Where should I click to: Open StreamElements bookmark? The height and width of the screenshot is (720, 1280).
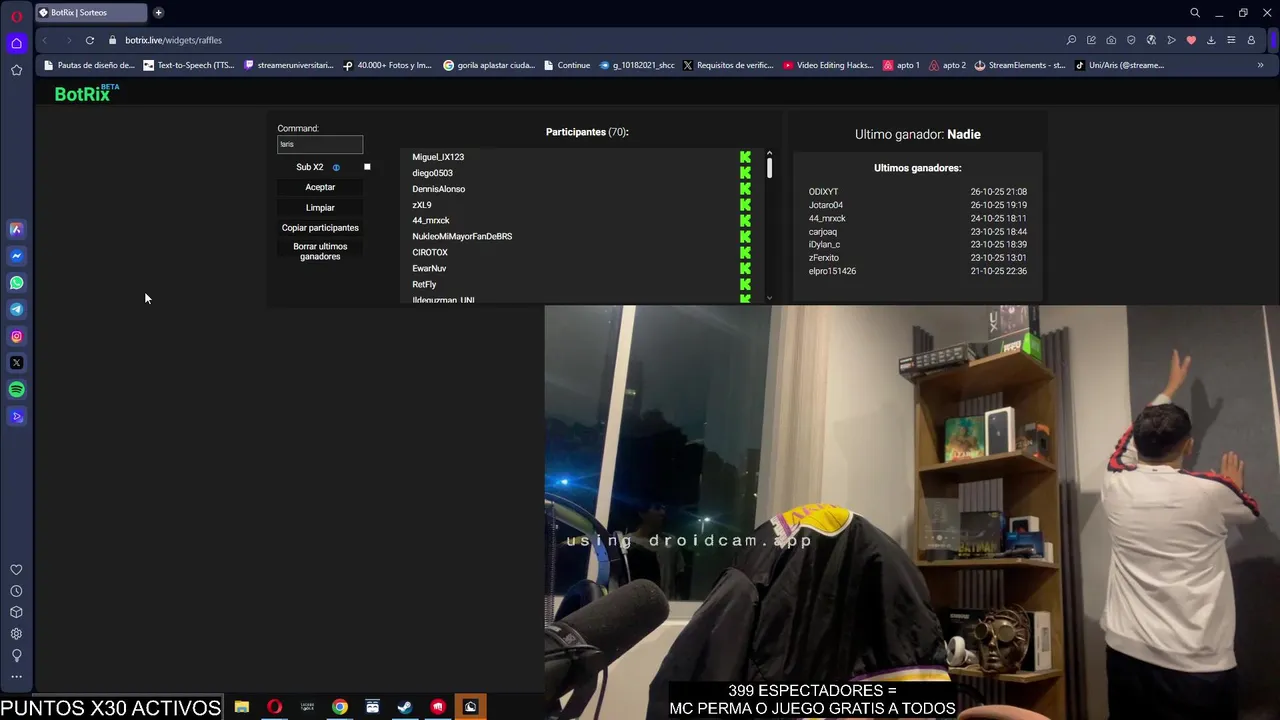(1020, 65)
